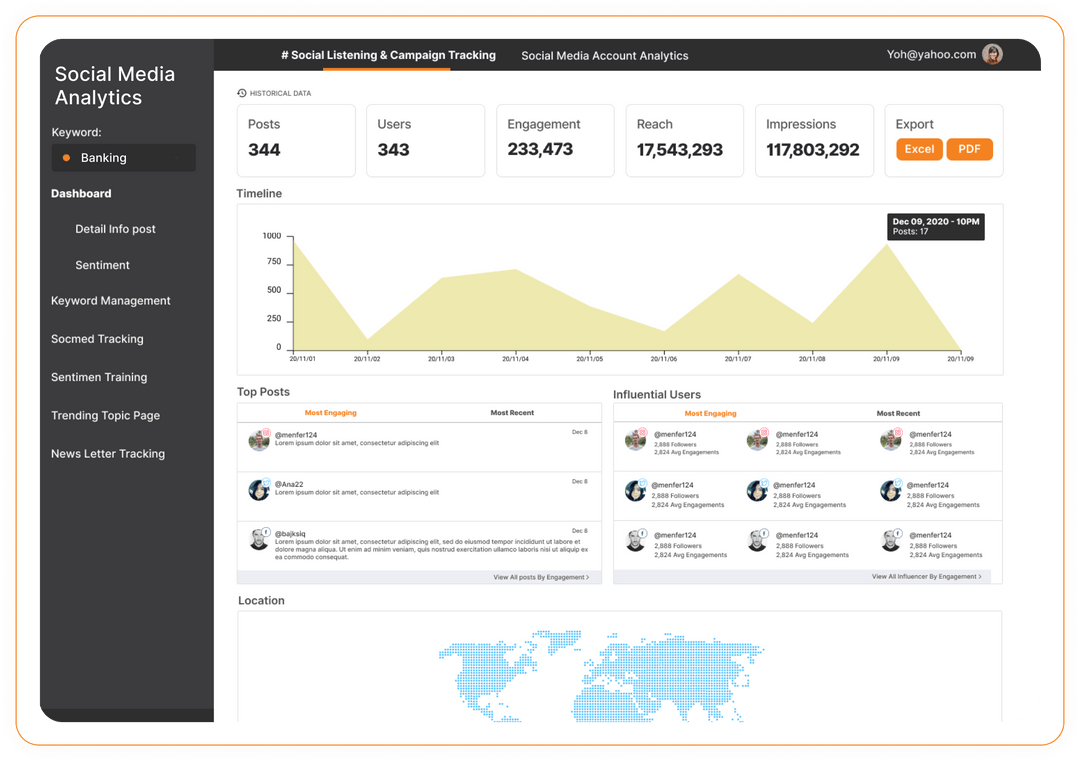Open @bajksiq profile picture in Top Posts

point(259,539)
